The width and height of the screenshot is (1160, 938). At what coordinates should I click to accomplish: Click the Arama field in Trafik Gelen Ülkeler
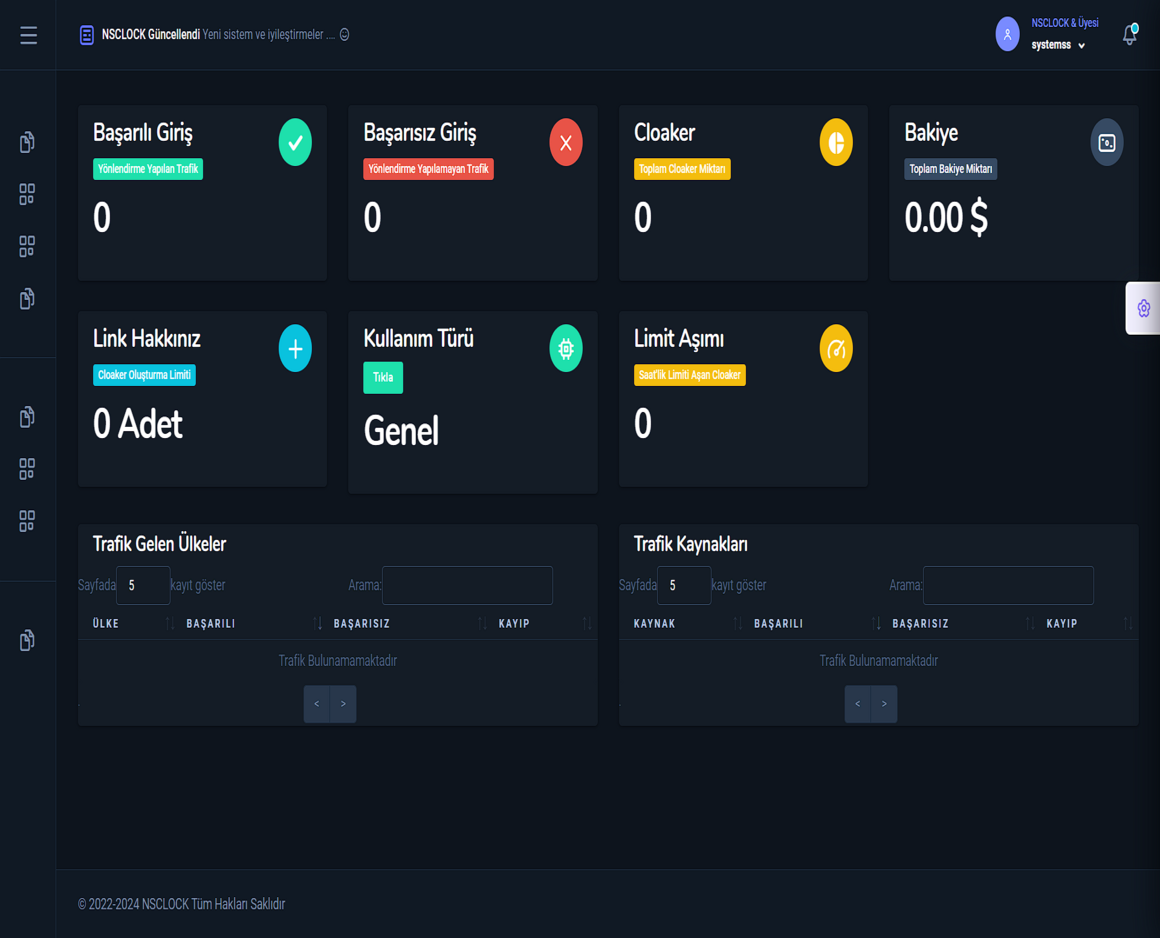coord(467,585)
